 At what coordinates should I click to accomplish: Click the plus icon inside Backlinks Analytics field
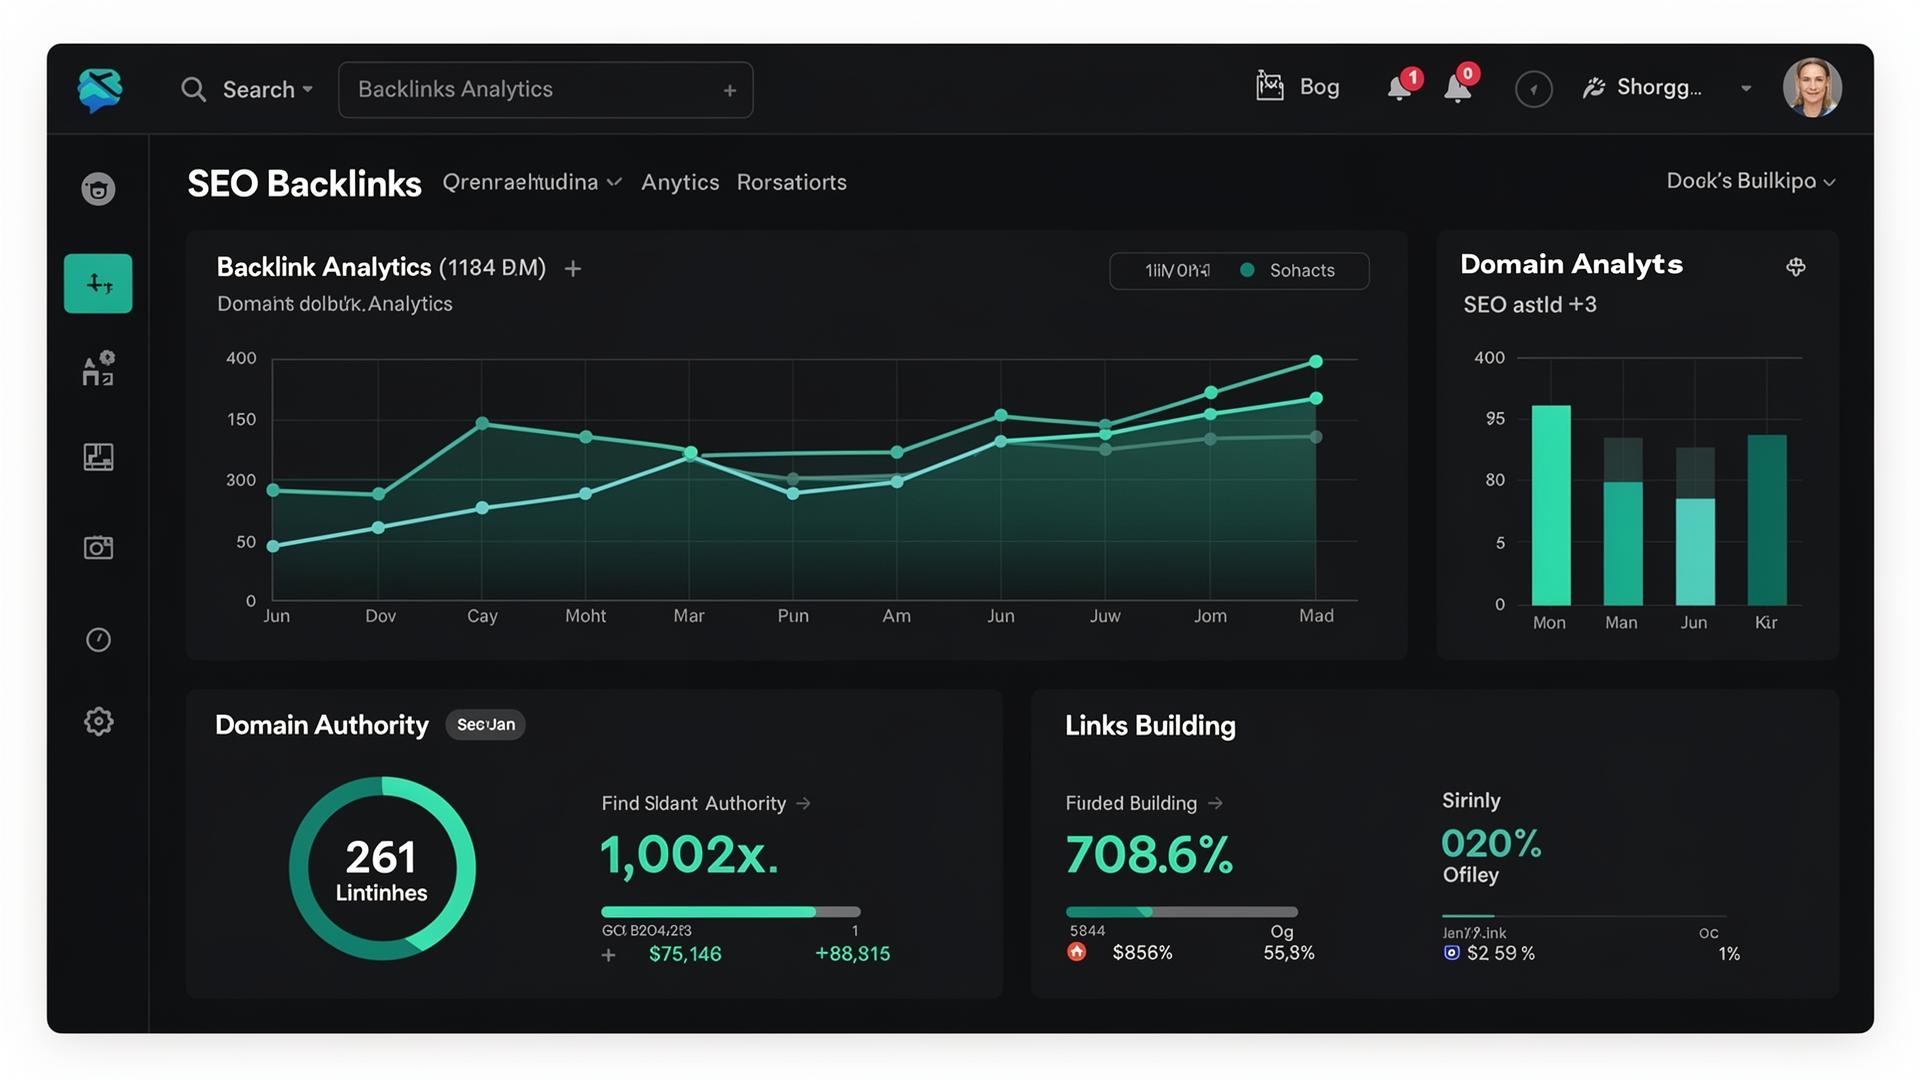click(730, 91)
